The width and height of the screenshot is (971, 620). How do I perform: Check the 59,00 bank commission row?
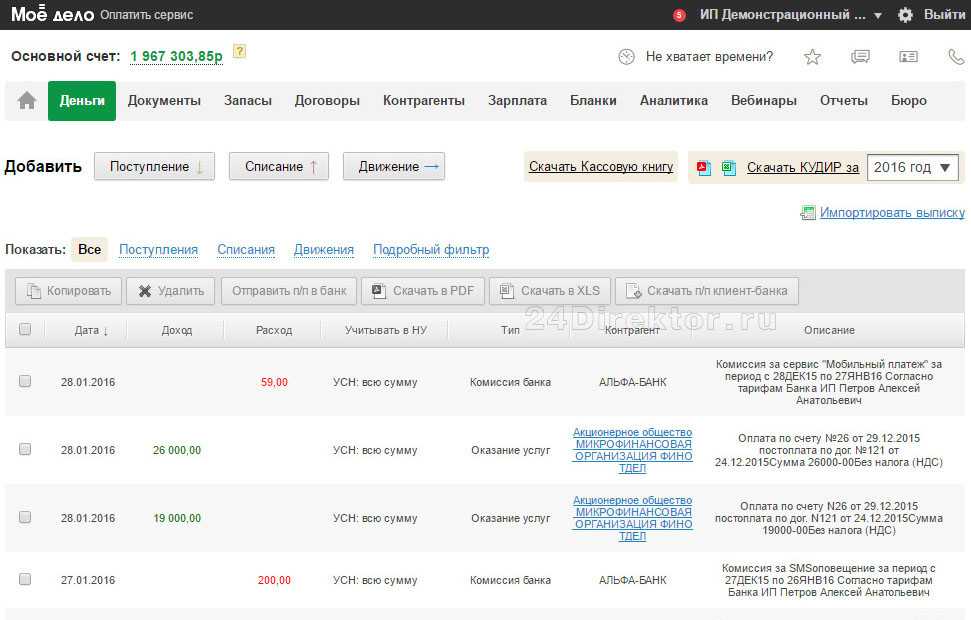click(25, 381)
